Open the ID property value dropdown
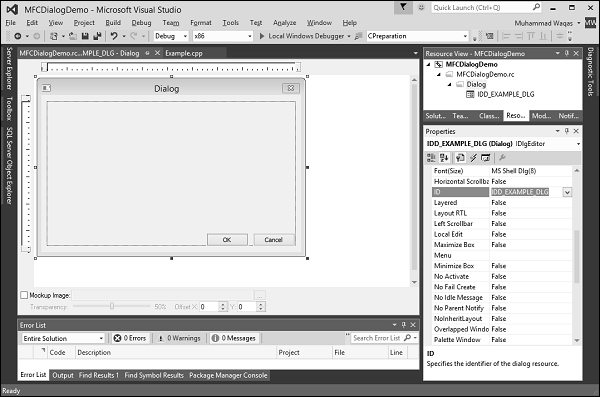 pyautogui.click(x=567, y=192)
